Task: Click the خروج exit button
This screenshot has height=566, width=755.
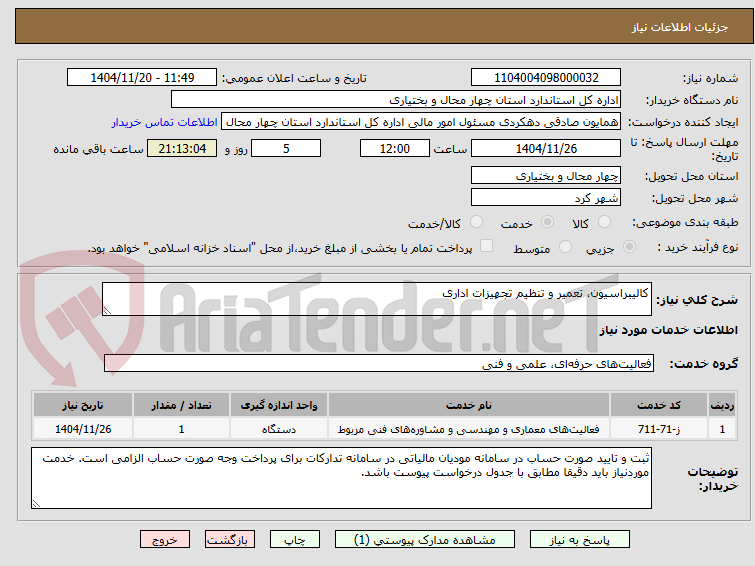Action: [x=165, y=540]
